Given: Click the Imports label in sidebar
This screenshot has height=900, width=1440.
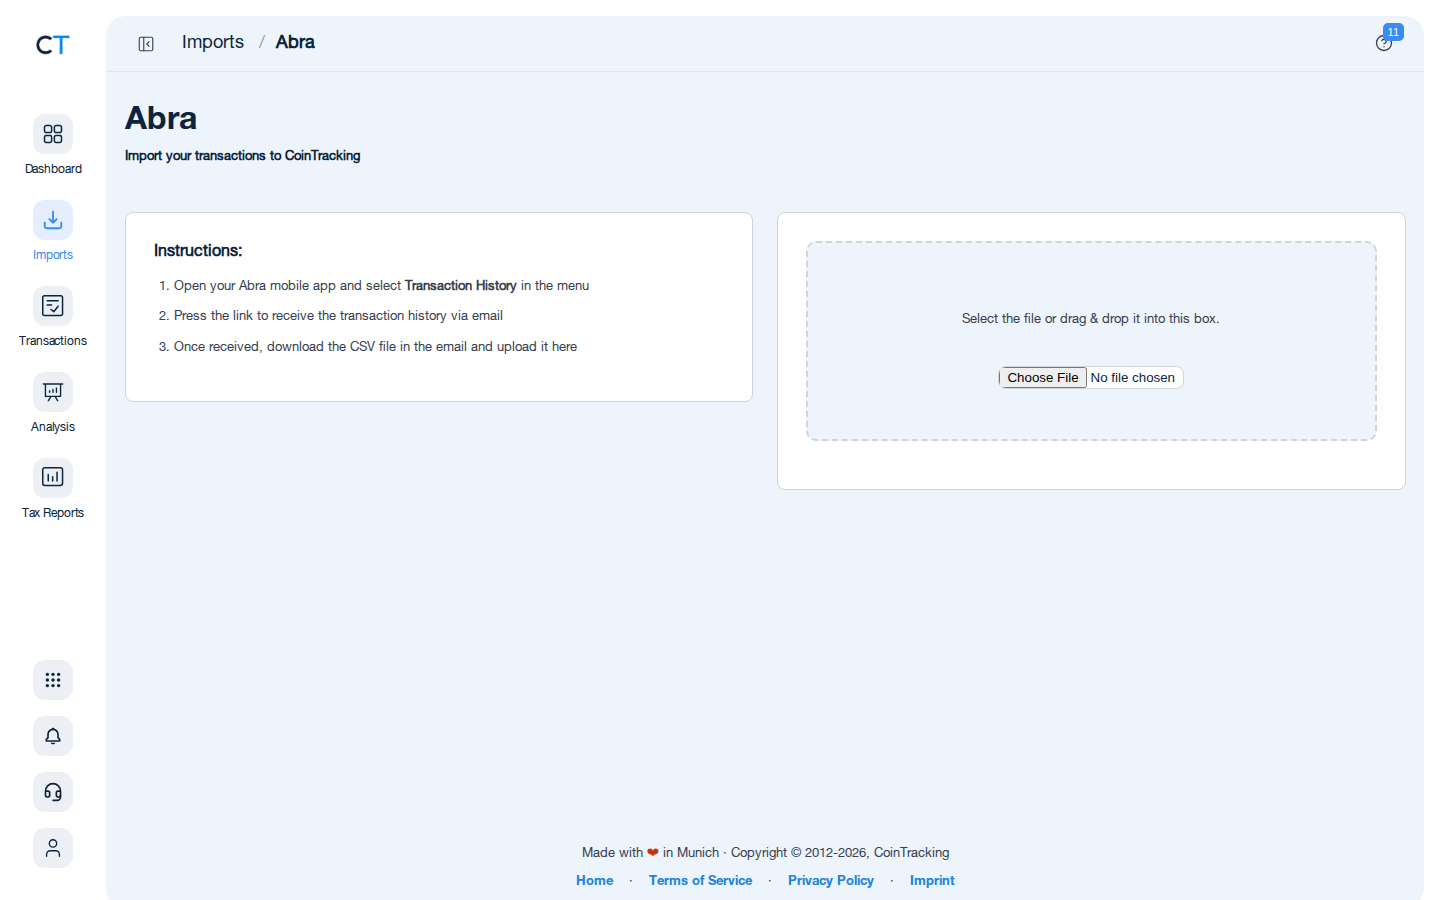Looking at the screenshot, I should [53, 255].
